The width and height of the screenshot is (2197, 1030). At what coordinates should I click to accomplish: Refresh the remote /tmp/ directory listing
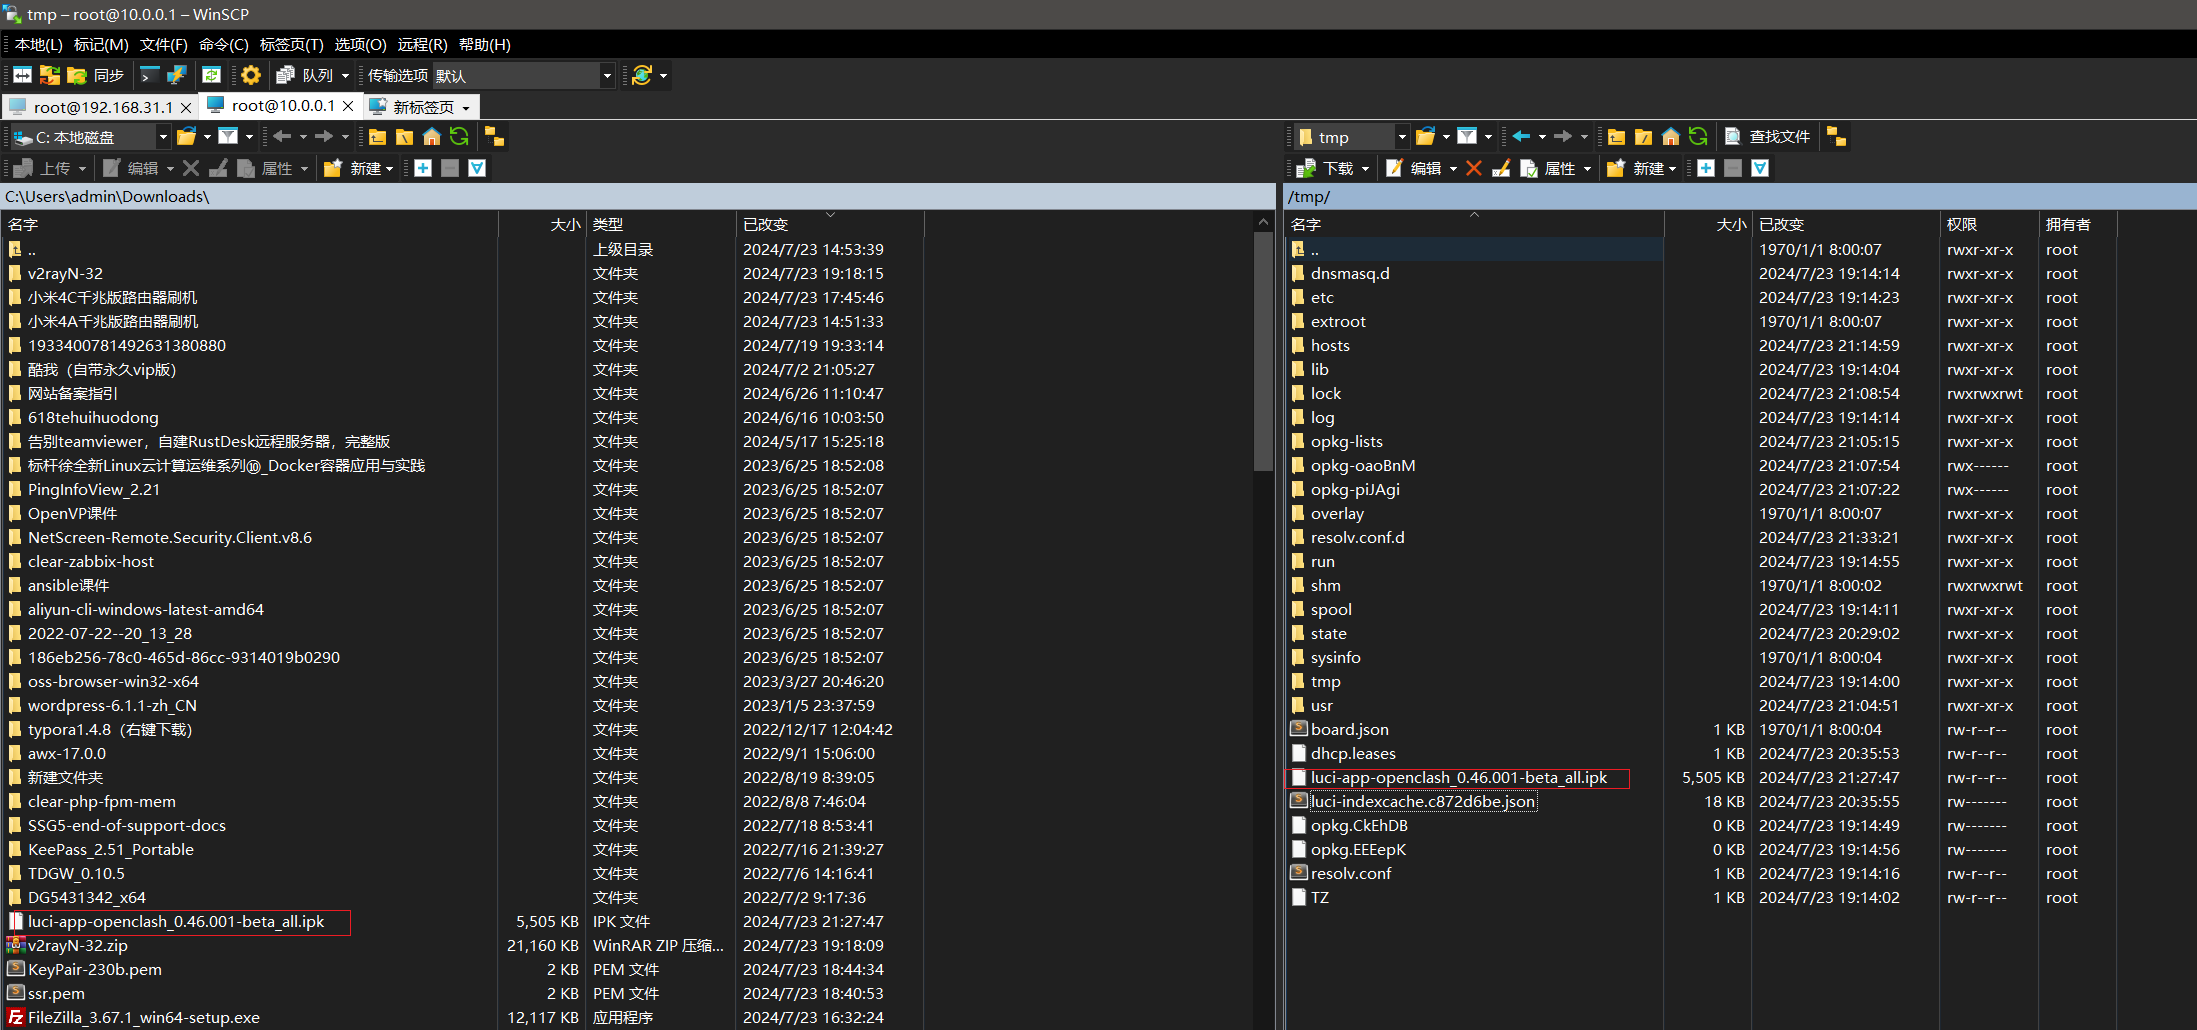coord(1698,137)
